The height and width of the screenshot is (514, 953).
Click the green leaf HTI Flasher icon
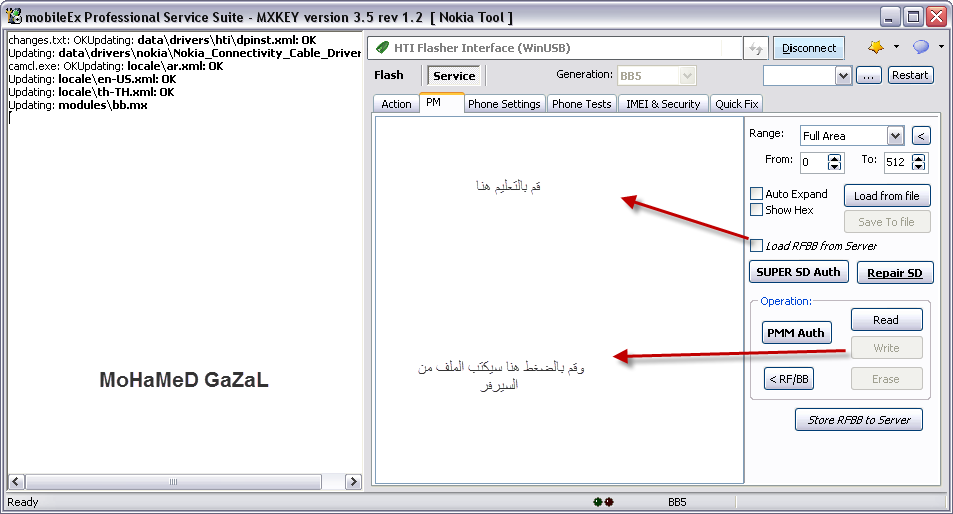click(x=382, y=47)
